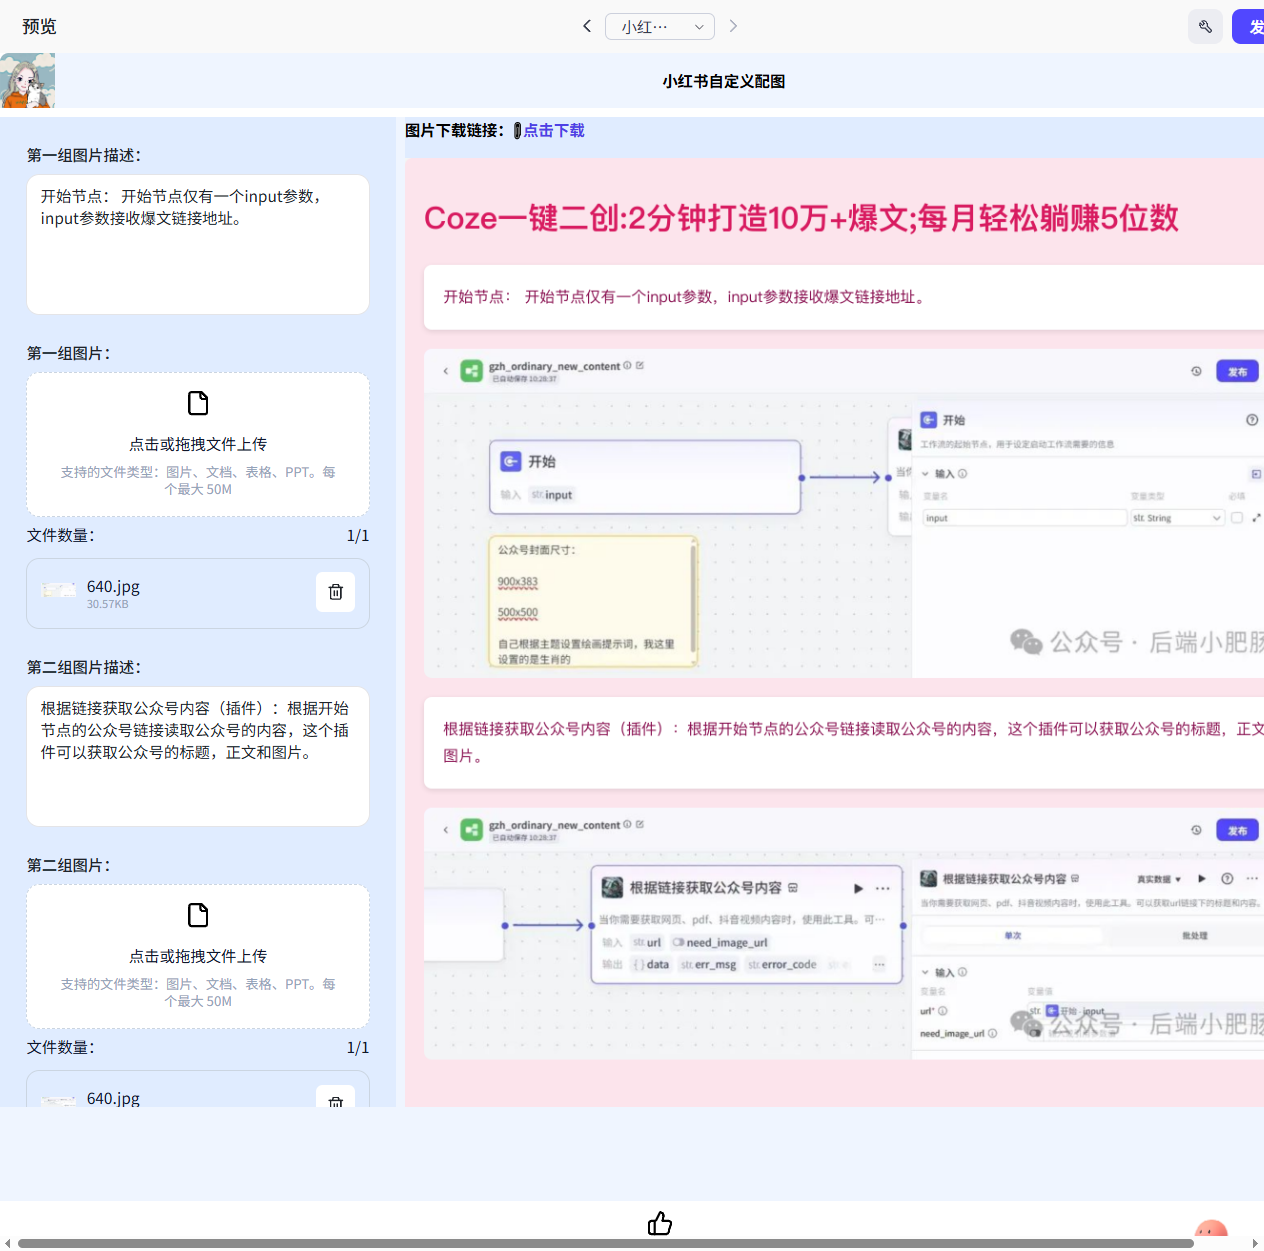Edit the 第一组图片描述 text box

click(198, 245)
